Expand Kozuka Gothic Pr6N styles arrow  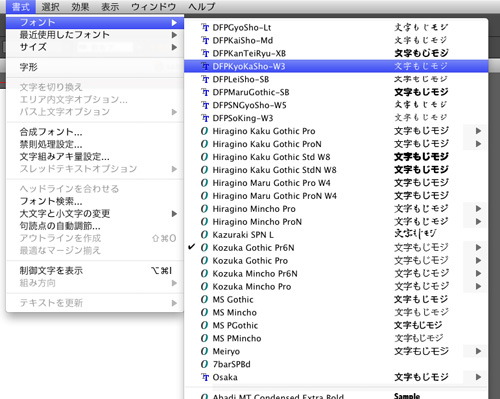(478, 248)
